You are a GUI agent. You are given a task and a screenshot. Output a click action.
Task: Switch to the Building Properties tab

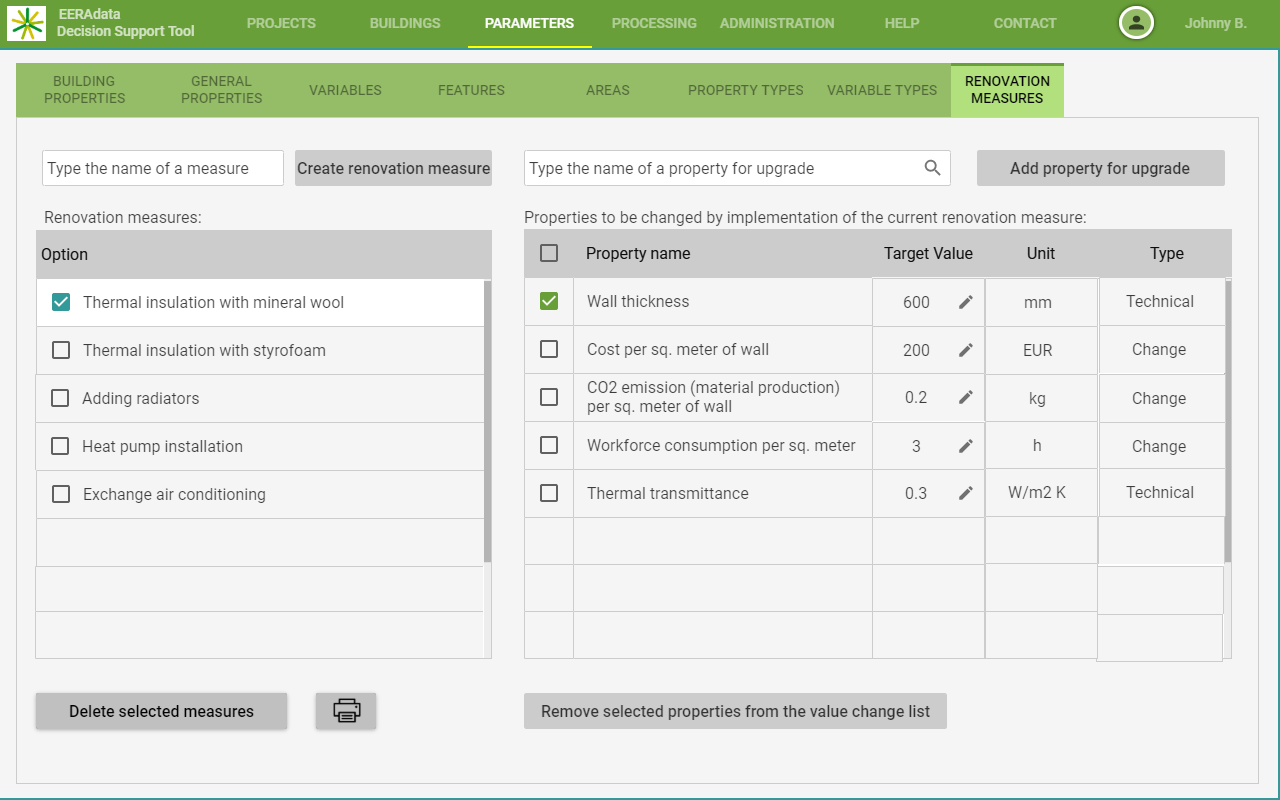(x=85, y=90)
